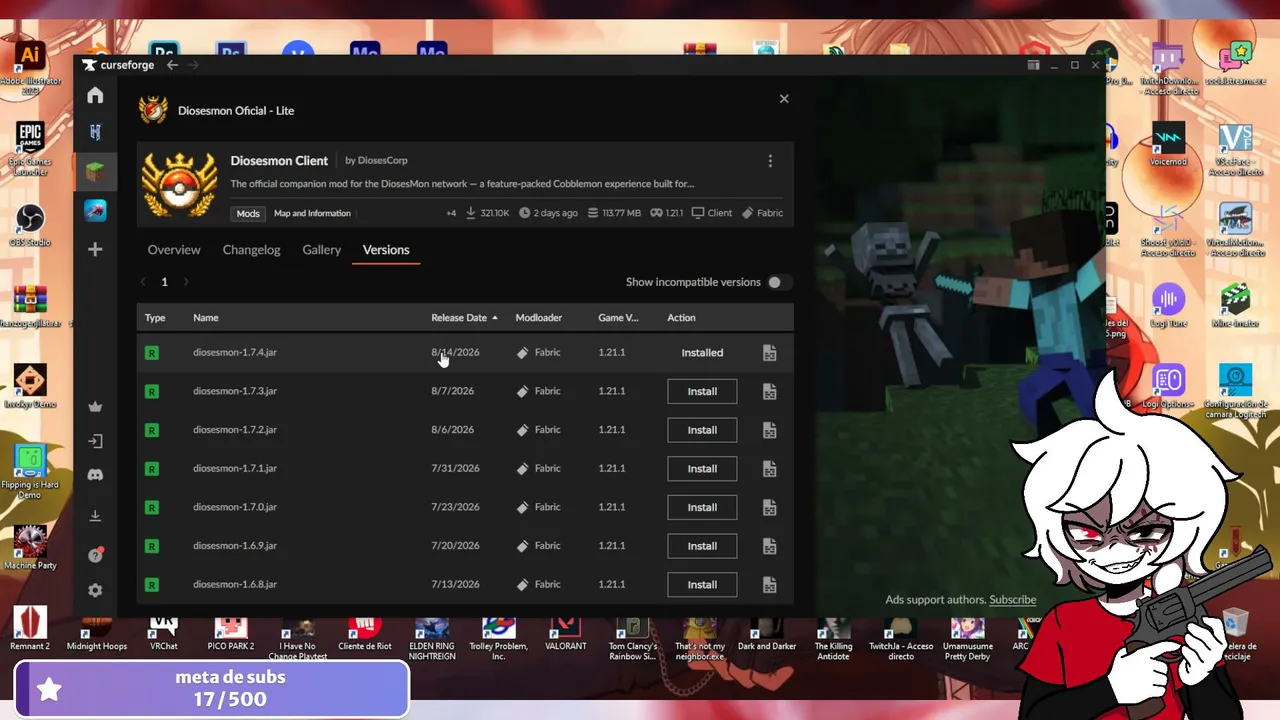
Task: Select the Minecraft grass block sidebar icon
Action: 95,171
